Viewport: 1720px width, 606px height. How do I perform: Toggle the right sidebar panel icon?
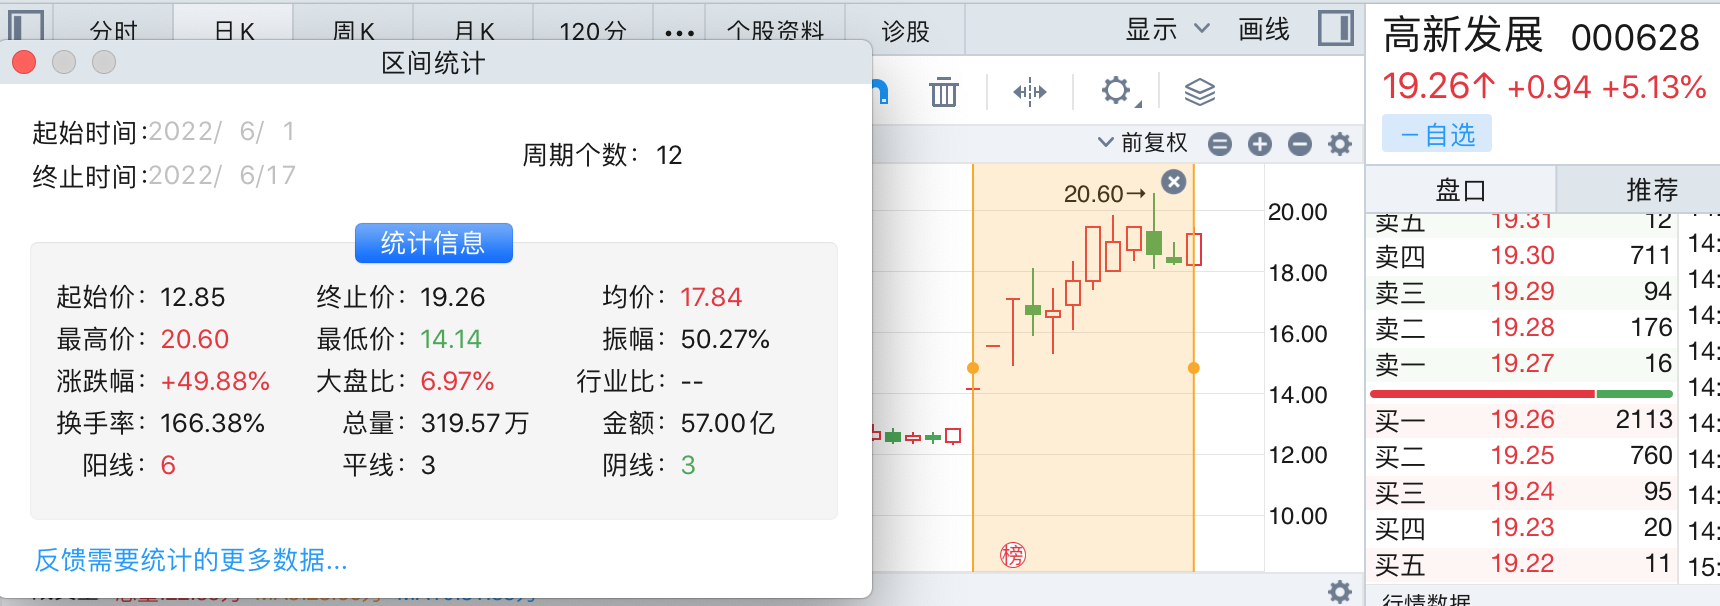[x=1335, y=28]
